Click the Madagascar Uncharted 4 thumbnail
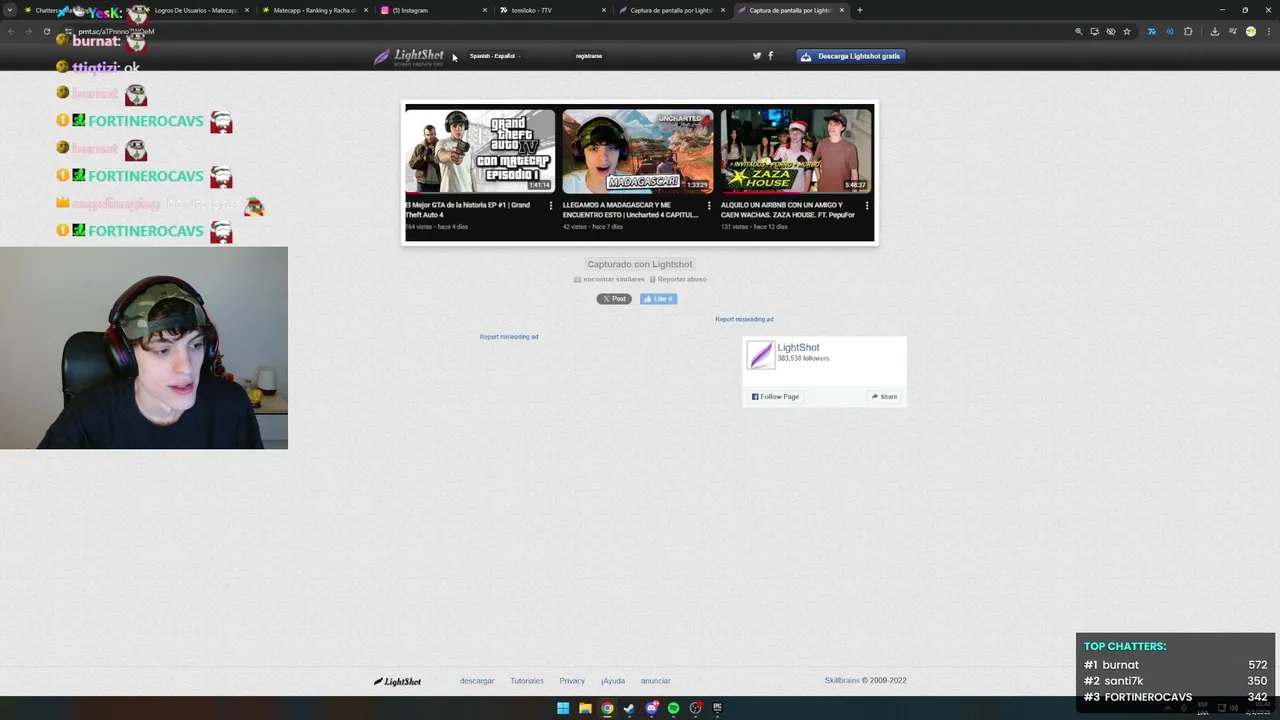The image size is (1280, 720). (x=638, y=151)
